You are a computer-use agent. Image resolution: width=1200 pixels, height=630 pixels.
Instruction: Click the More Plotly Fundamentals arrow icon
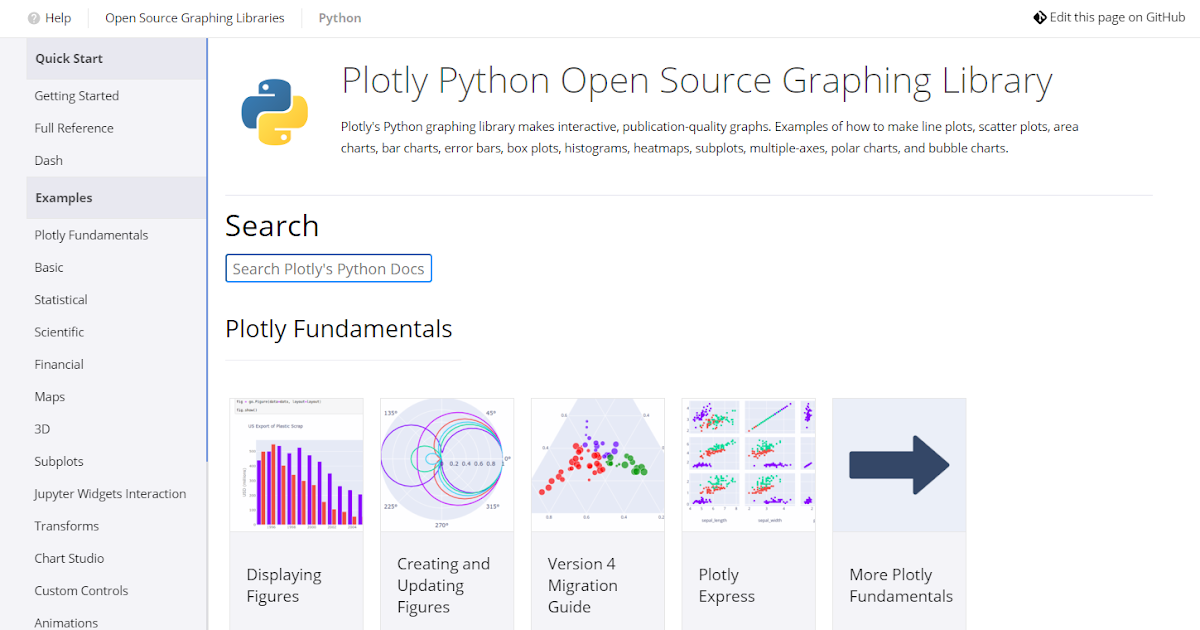(x=899, y=465)
